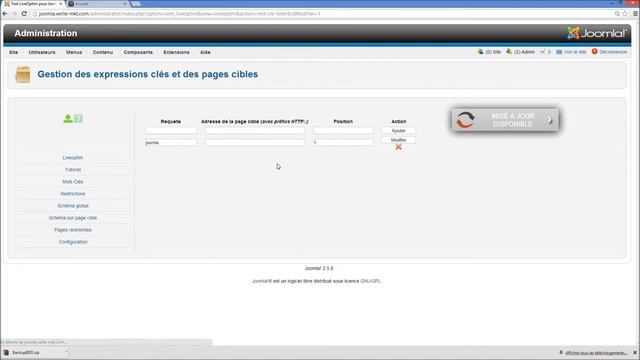Switch to the second browser tab
Image resolution: width=640 pixels, height=360 pixels.
click(98, 4)
